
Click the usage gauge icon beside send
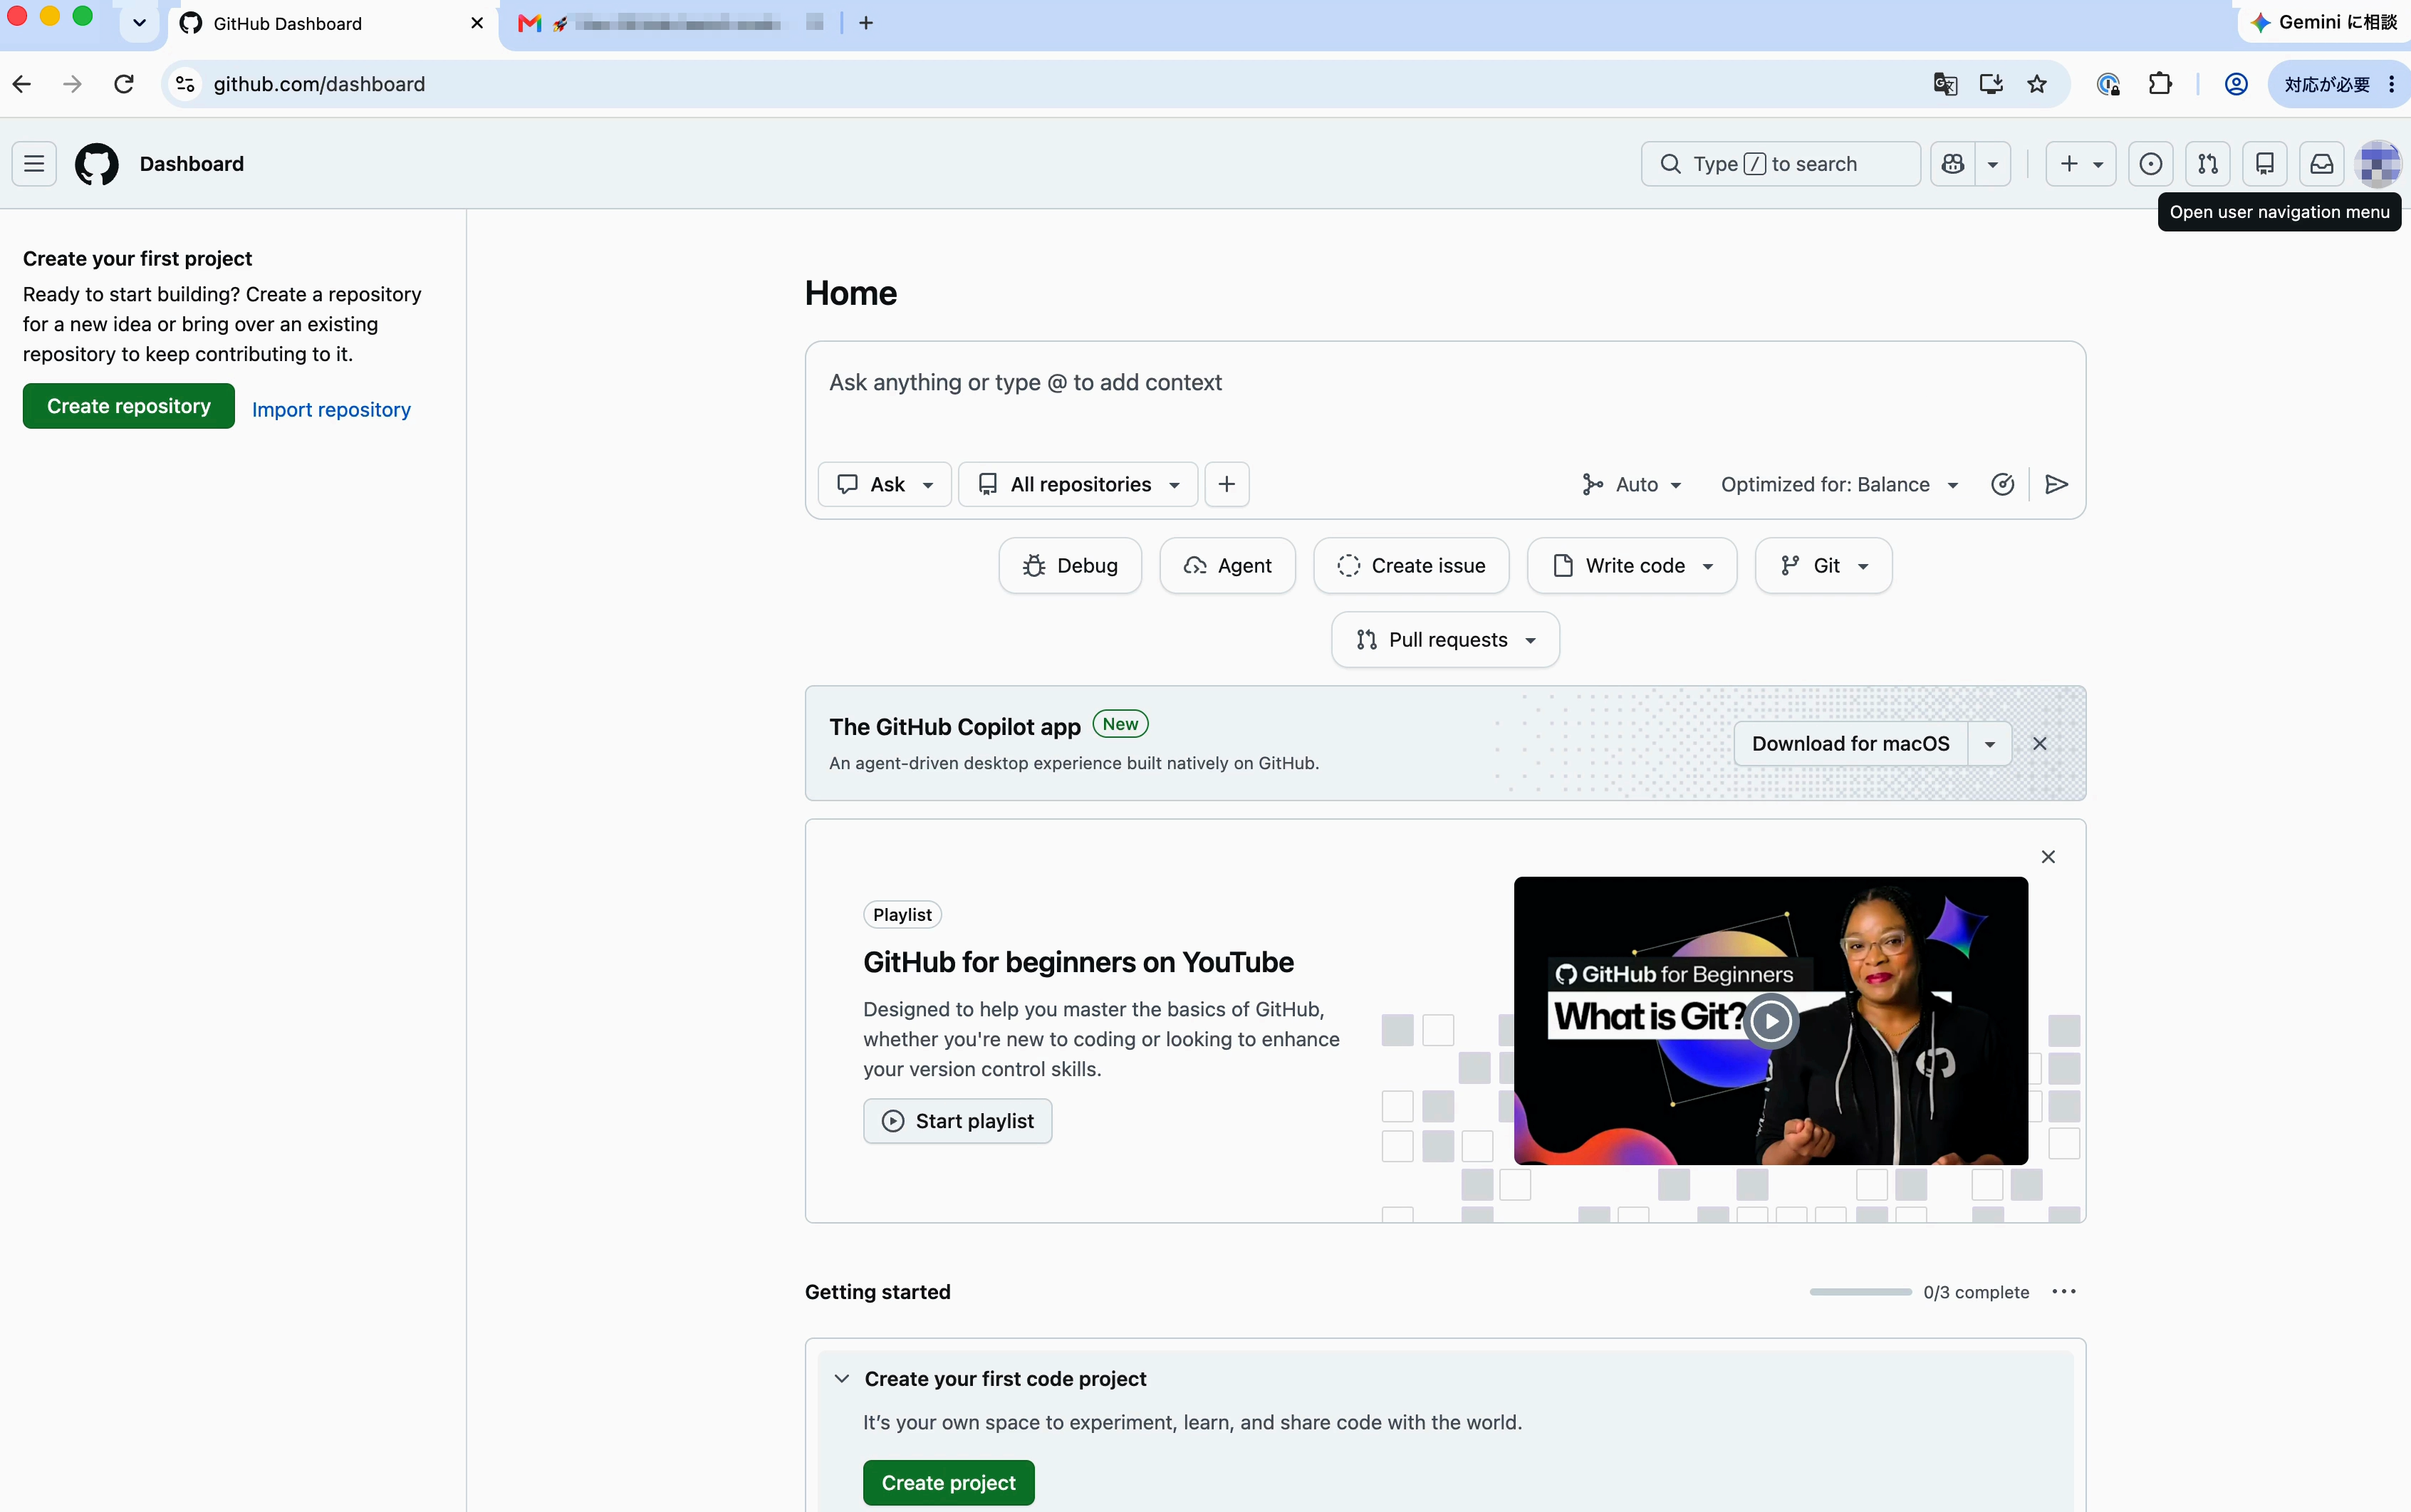click(2002, 484)
